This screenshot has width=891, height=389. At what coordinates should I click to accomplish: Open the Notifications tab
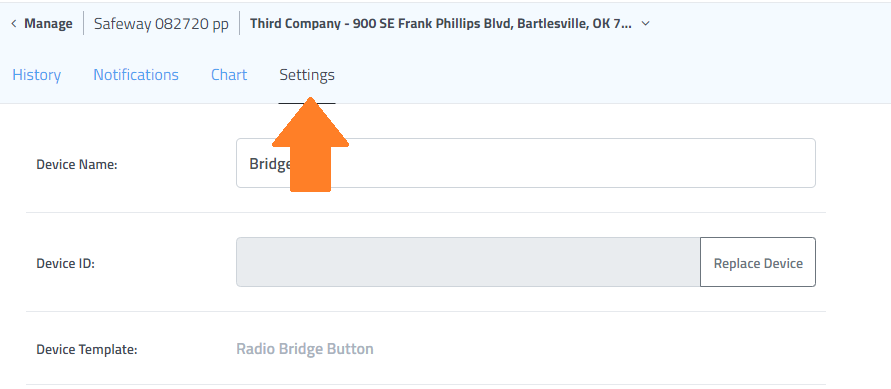tap(136, 75)
